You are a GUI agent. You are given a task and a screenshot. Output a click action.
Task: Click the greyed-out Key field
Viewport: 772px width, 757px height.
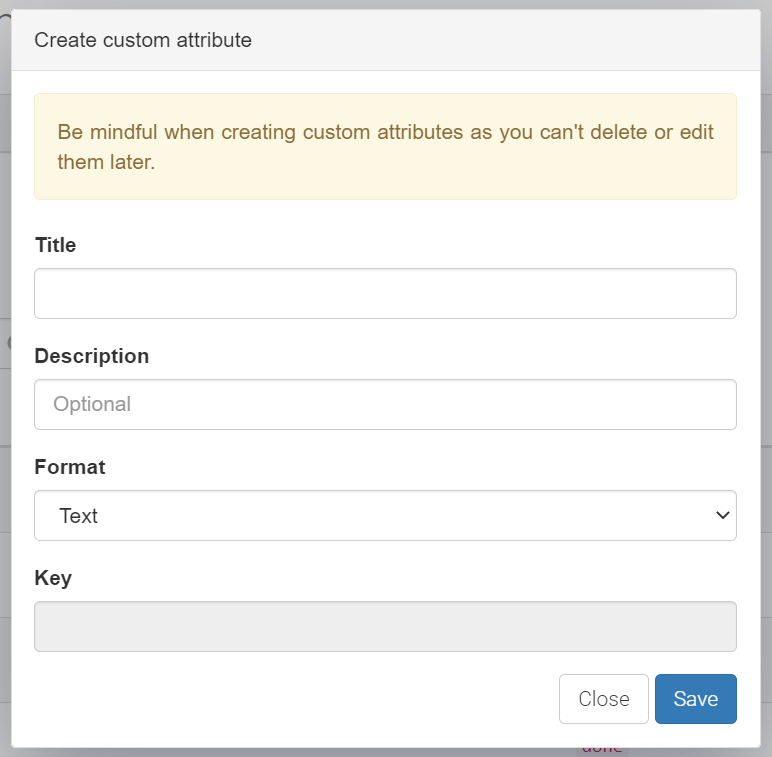coord(385,626)
